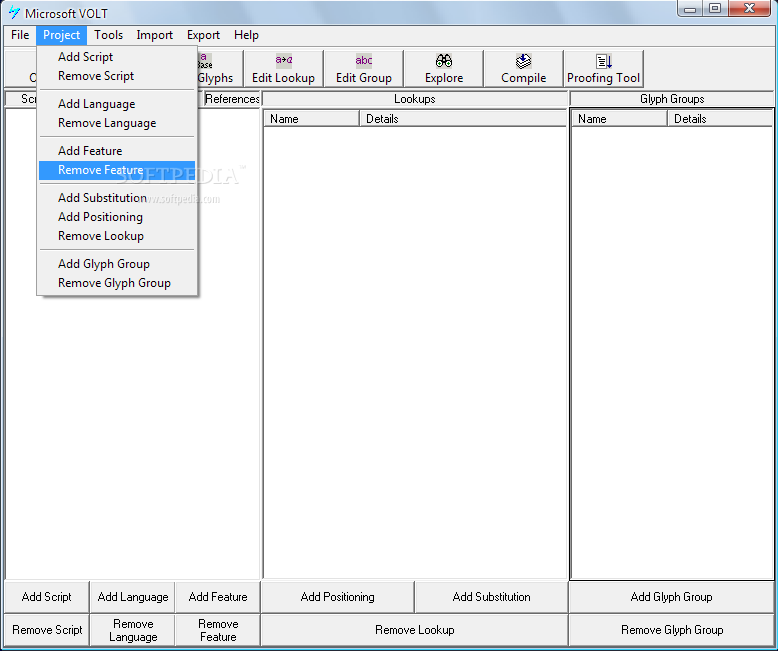Run the Compile toolbar tool
The image size is (778, 651).
click(523, 69)
